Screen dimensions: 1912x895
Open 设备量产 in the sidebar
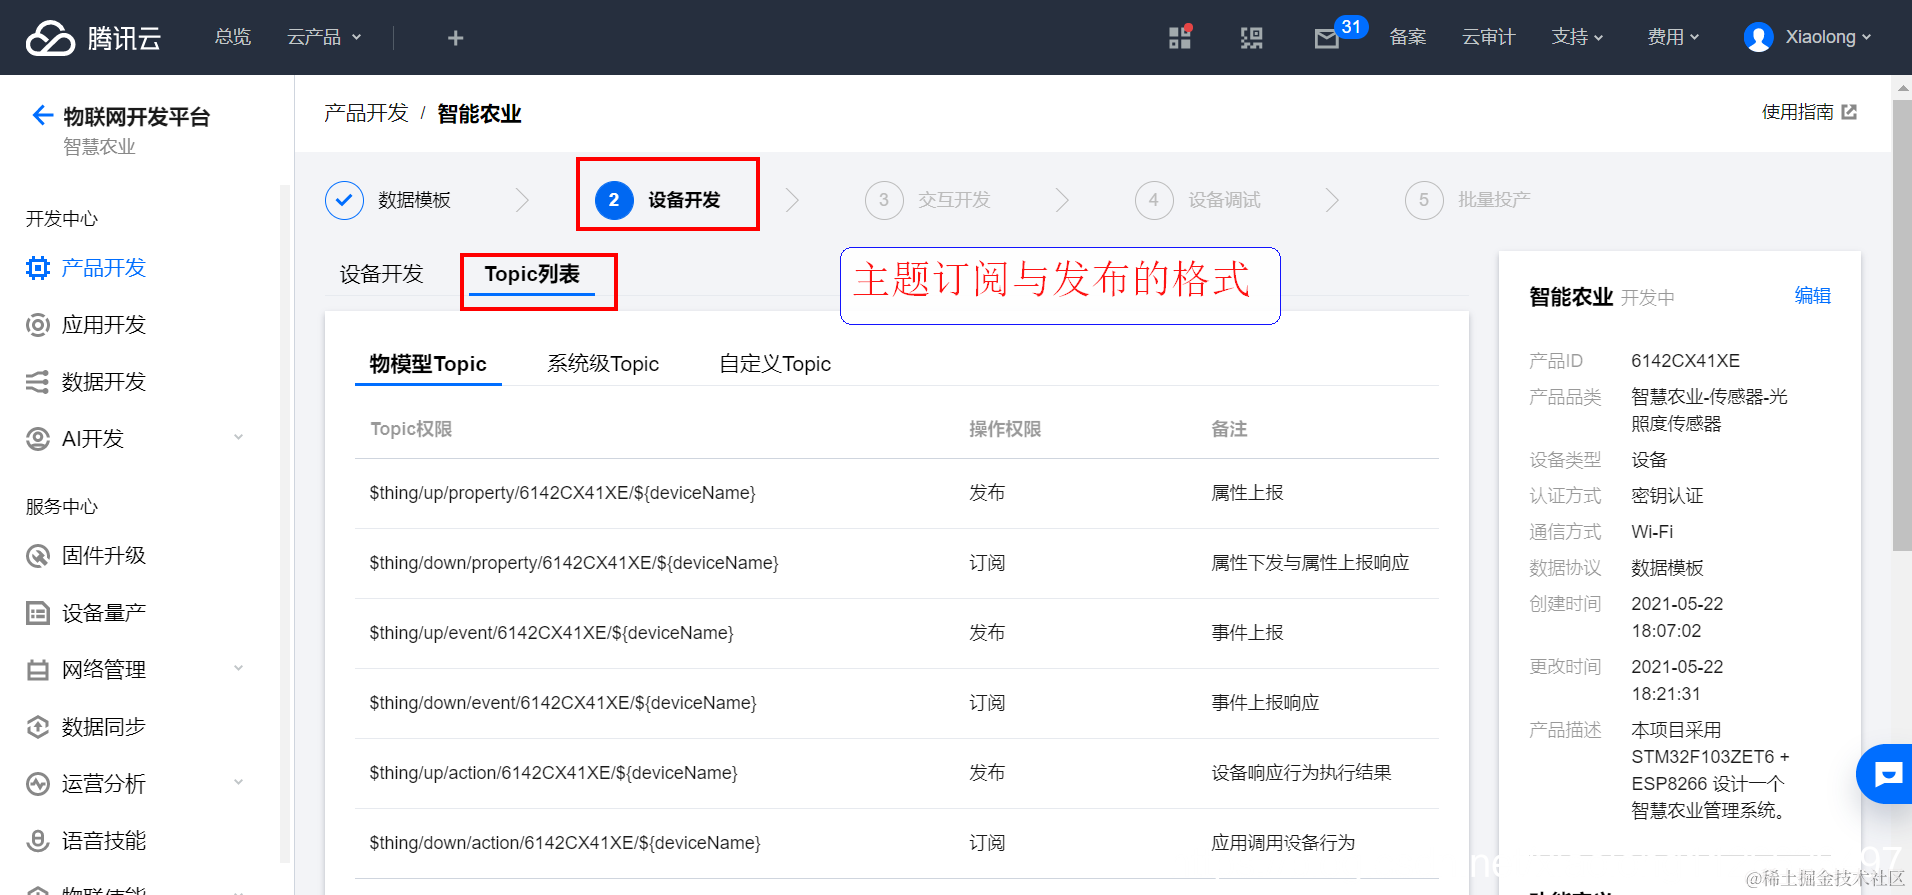[104, 613]
